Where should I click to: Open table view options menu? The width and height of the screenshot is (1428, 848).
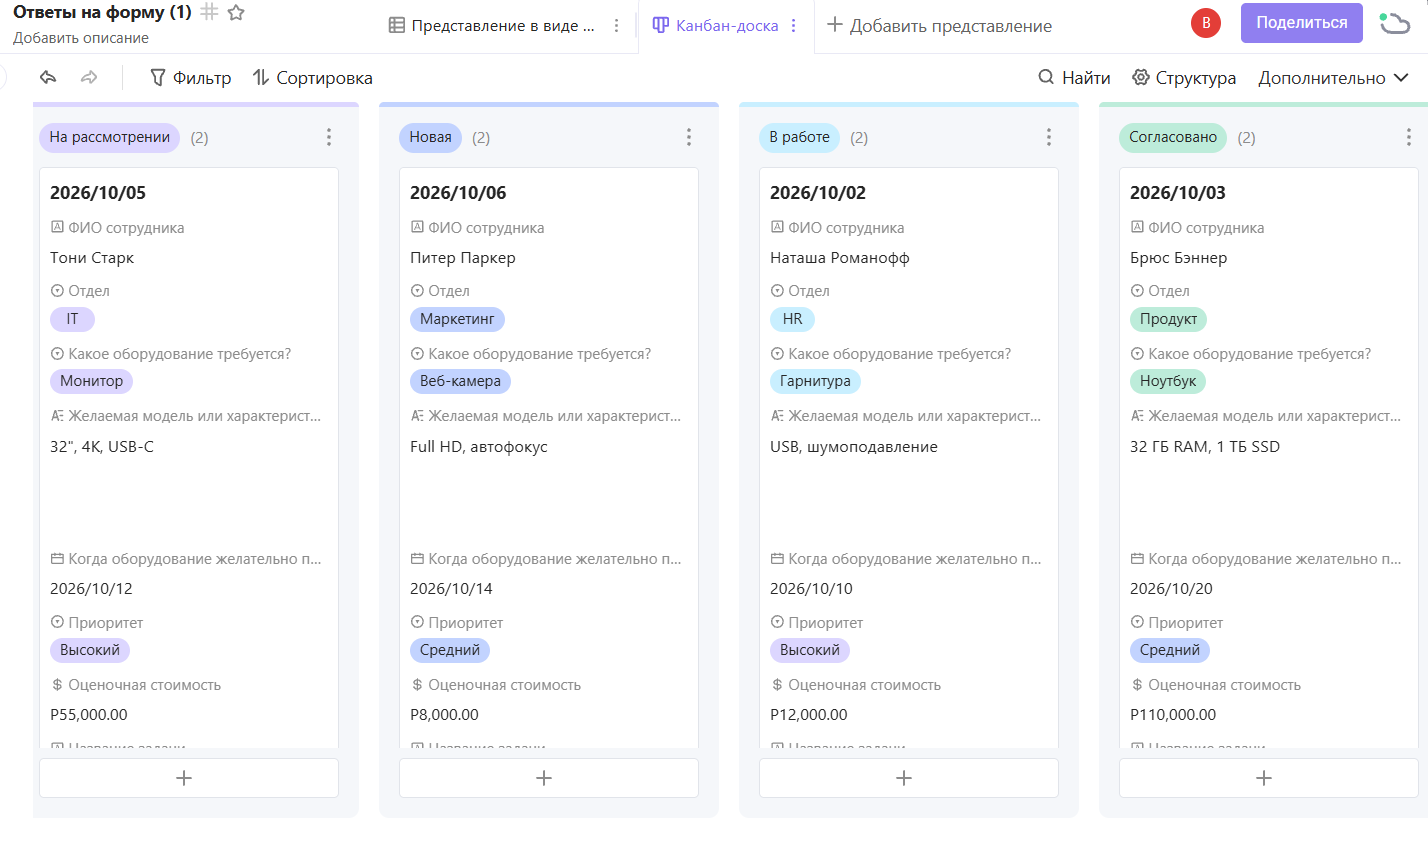coord(616,26)
